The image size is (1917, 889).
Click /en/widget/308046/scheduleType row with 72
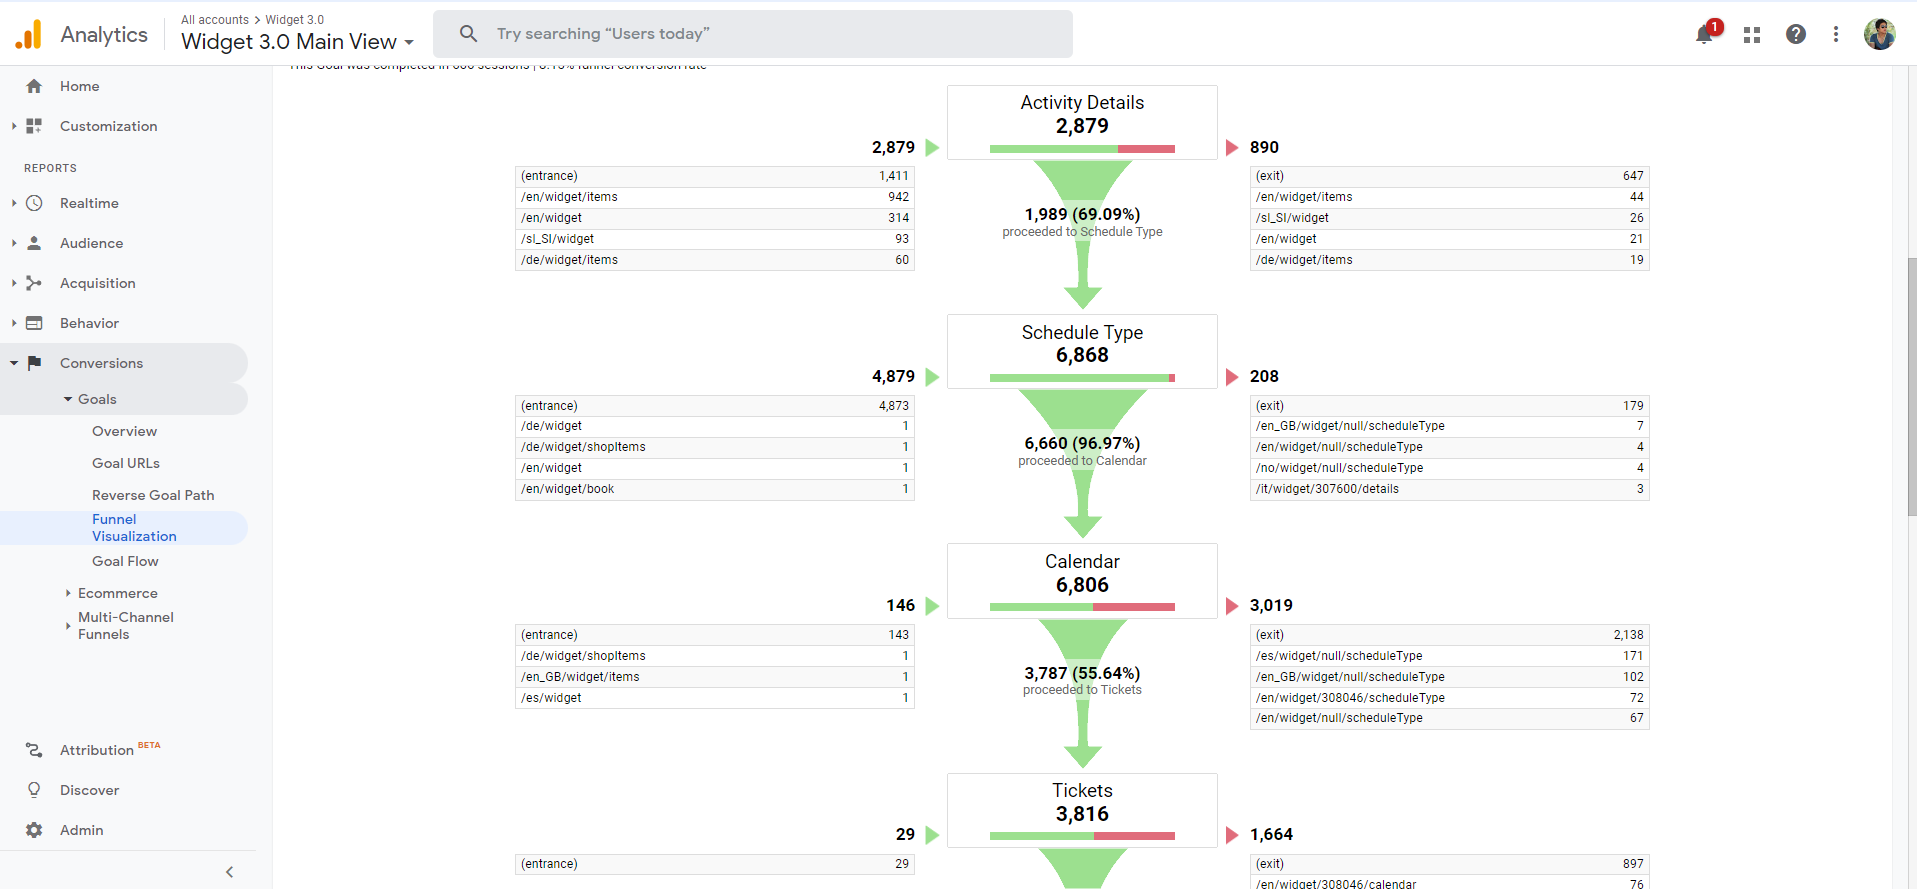click(x=1449, y=698)
